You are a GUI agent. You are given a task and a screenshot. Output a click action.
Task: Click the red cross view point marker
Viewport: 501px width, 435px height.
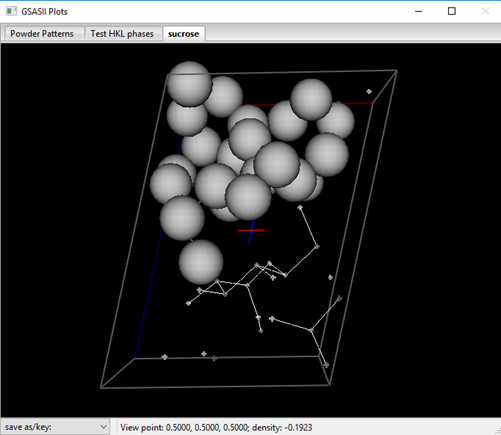pos(251,230)
